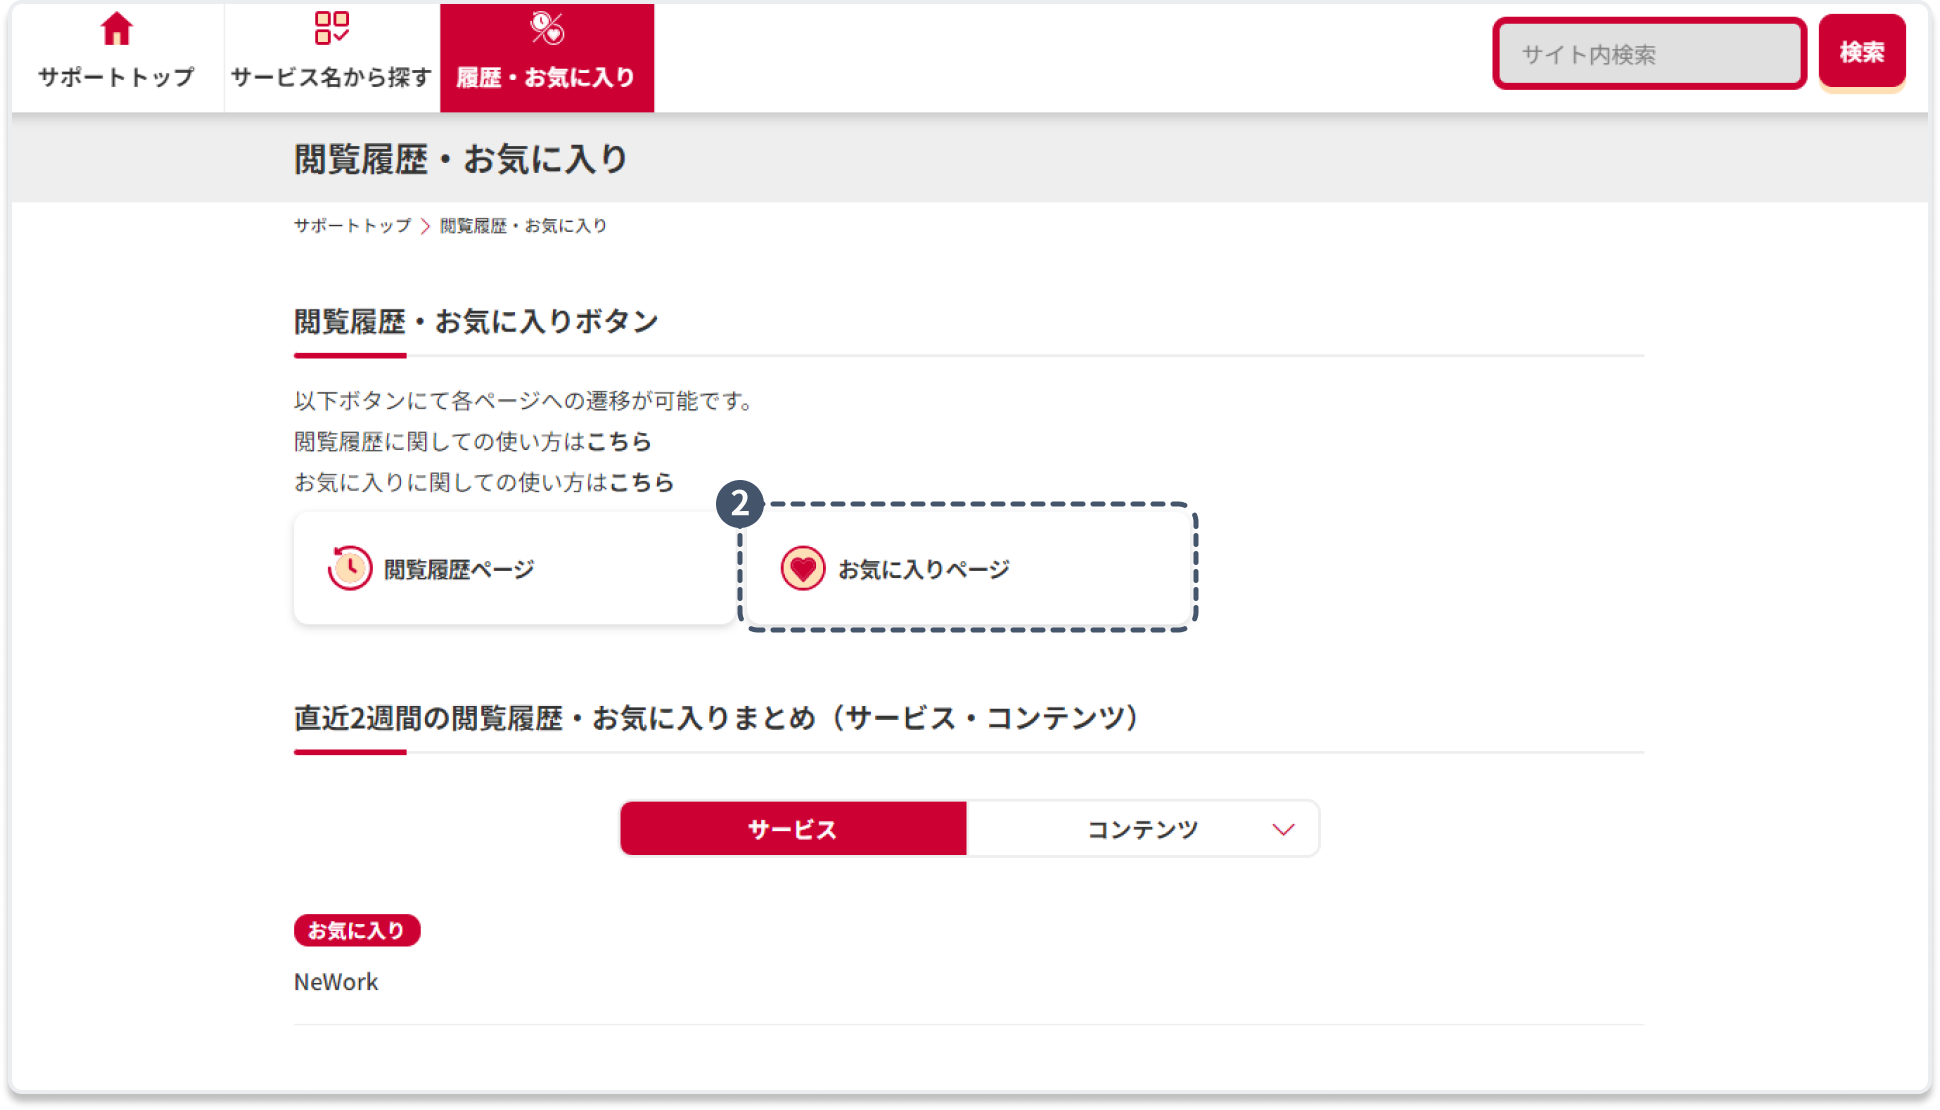
Task: Expand the コンテンツ chevron dropdown arrow
Action: 1283,829
